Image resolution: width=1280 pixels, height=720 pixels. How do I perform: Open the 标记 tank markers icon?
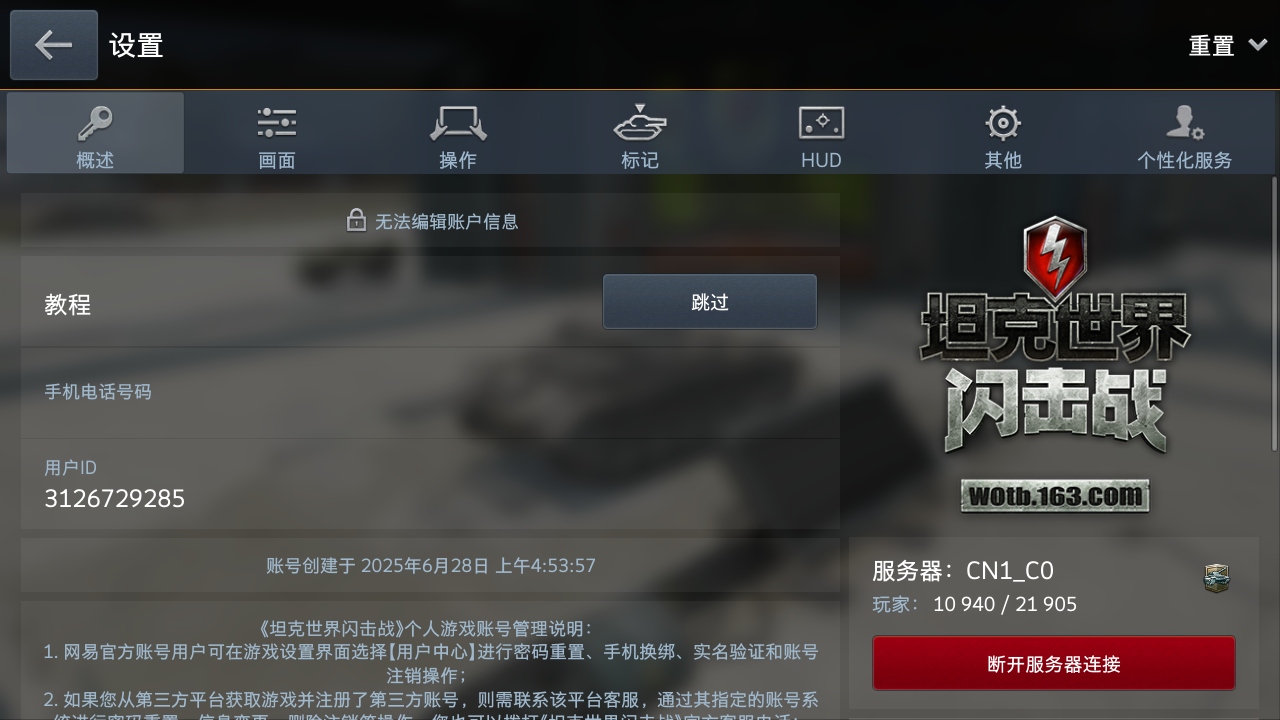point(640,123)
